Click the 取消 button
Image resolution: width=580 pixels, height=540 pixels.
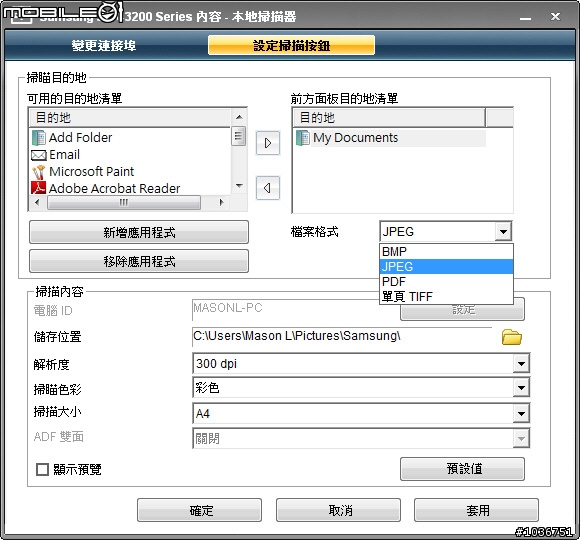coord(338,510)
